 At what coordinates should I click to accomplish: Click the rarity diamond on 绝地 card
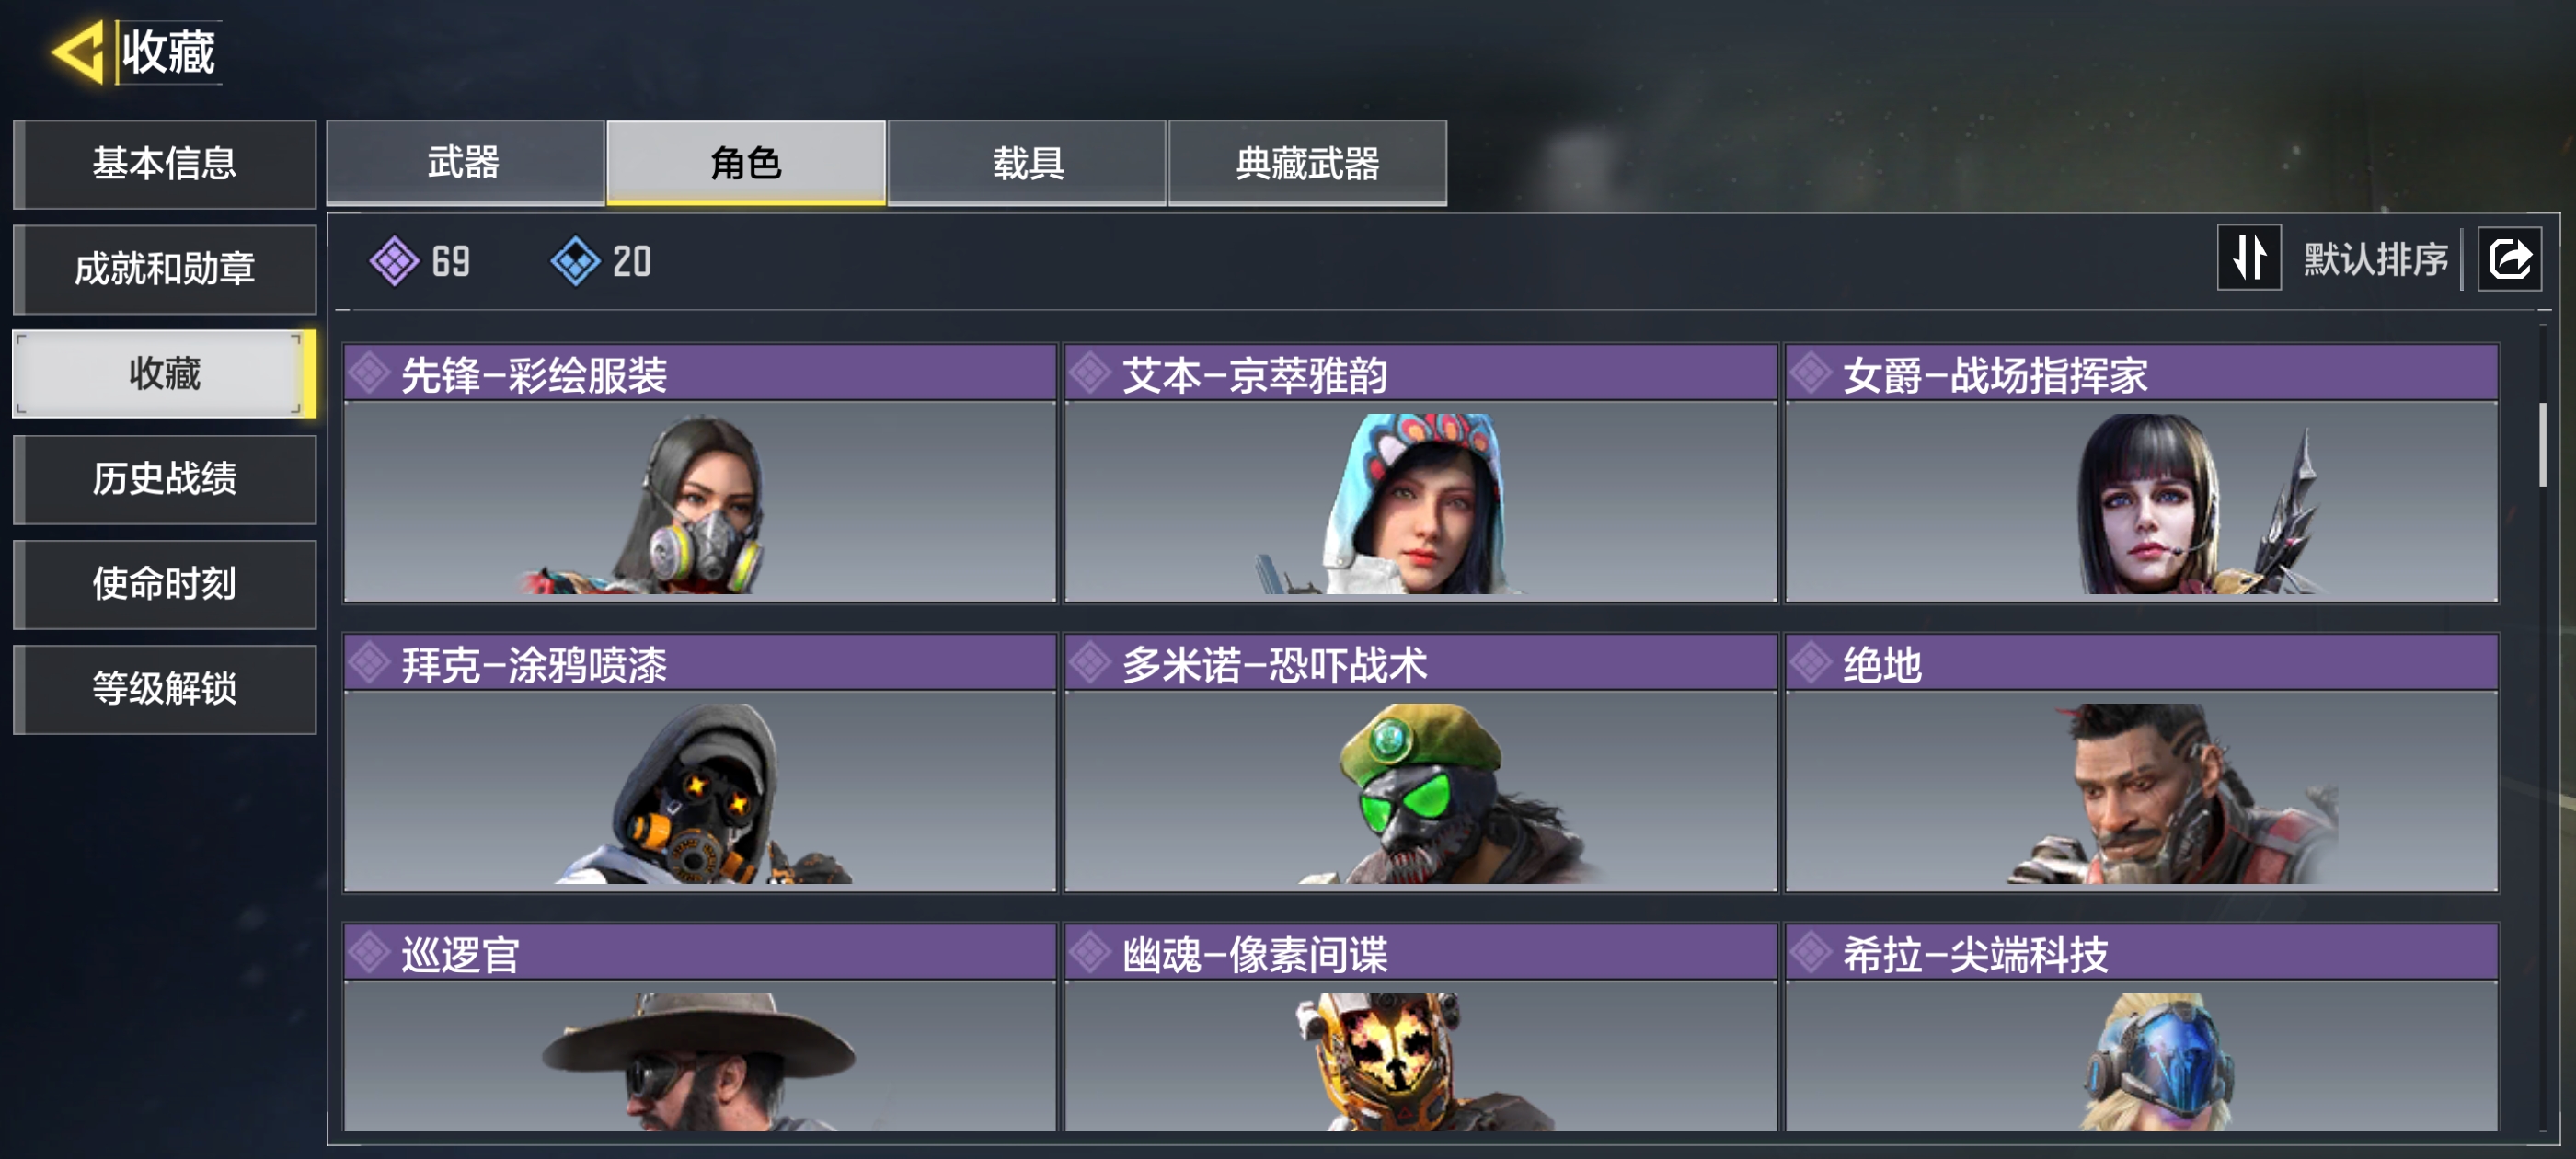coord(1811,662)
